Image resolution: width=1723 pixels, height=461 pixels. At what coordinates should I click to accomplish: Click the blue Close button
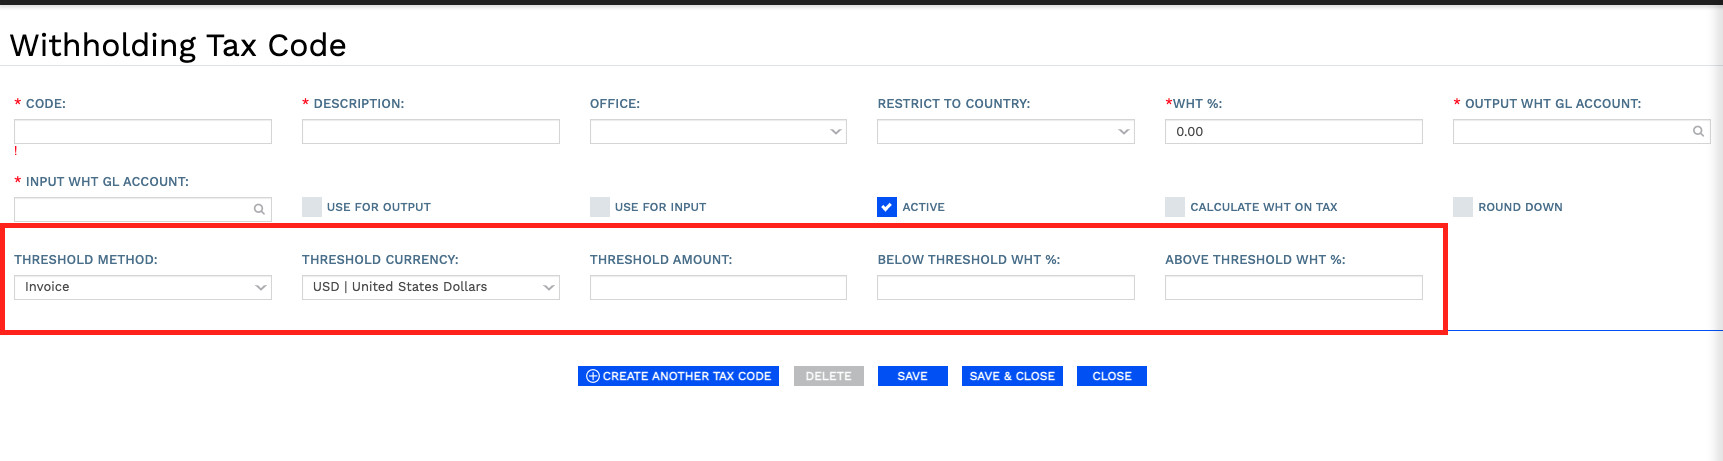[x=1111, y=376]
